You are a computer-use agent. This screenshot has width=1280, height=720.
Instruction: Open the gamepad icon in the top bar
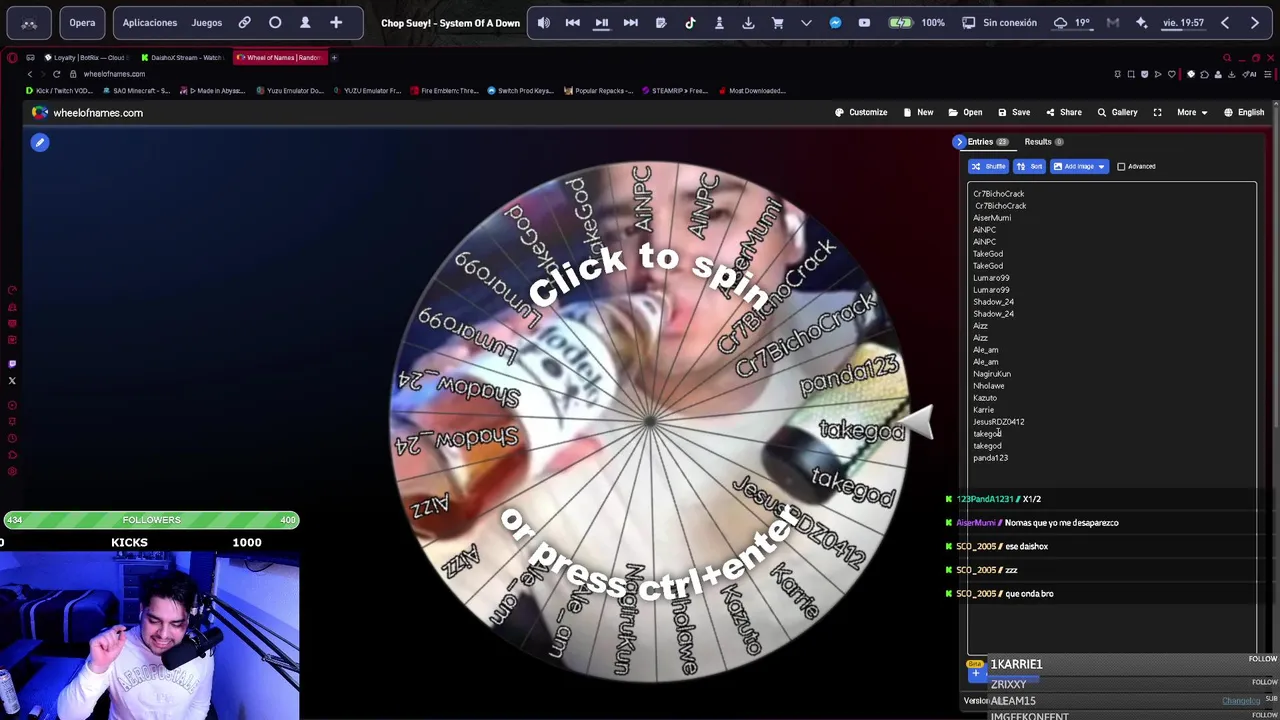pos(29,23)
